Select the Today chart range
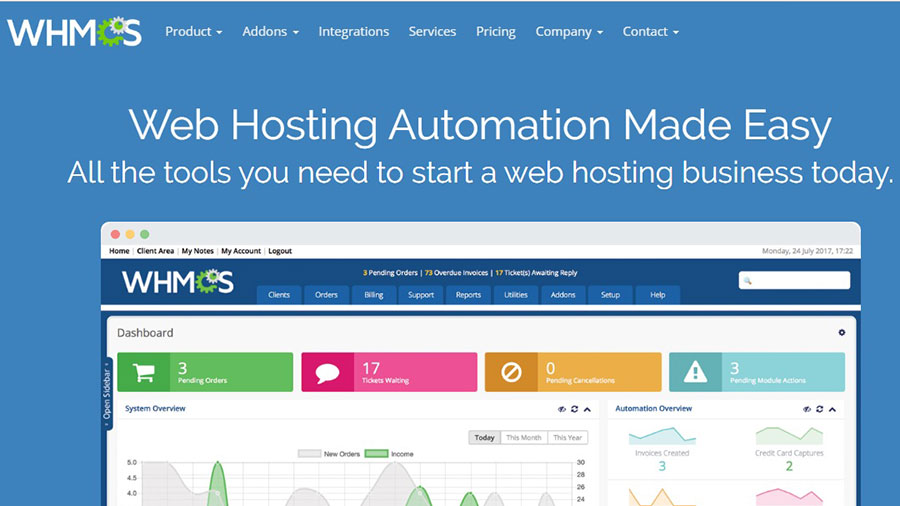The height and width of the screenshot is (506, 900). pos(484,437)
